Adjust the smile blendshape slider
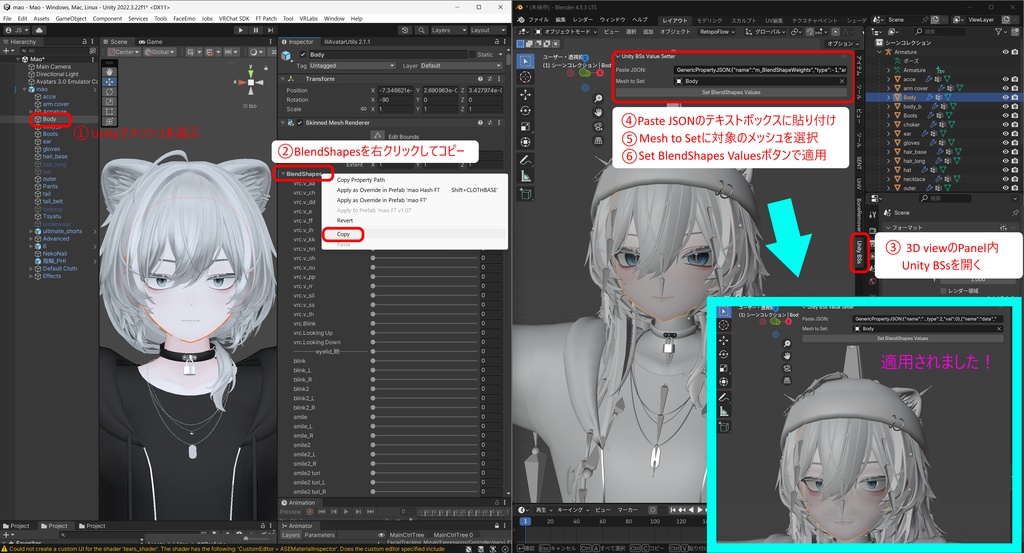 coord(425,417)
